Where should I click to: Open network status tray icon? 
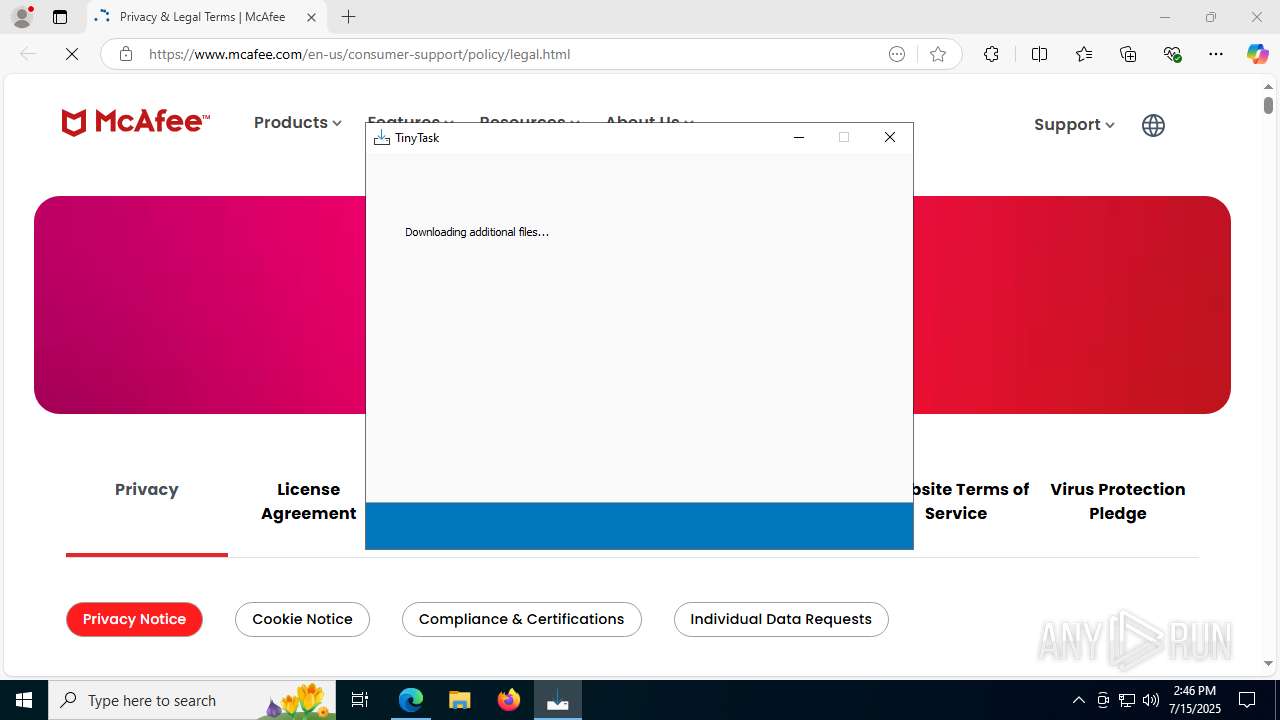[1127, 700]
